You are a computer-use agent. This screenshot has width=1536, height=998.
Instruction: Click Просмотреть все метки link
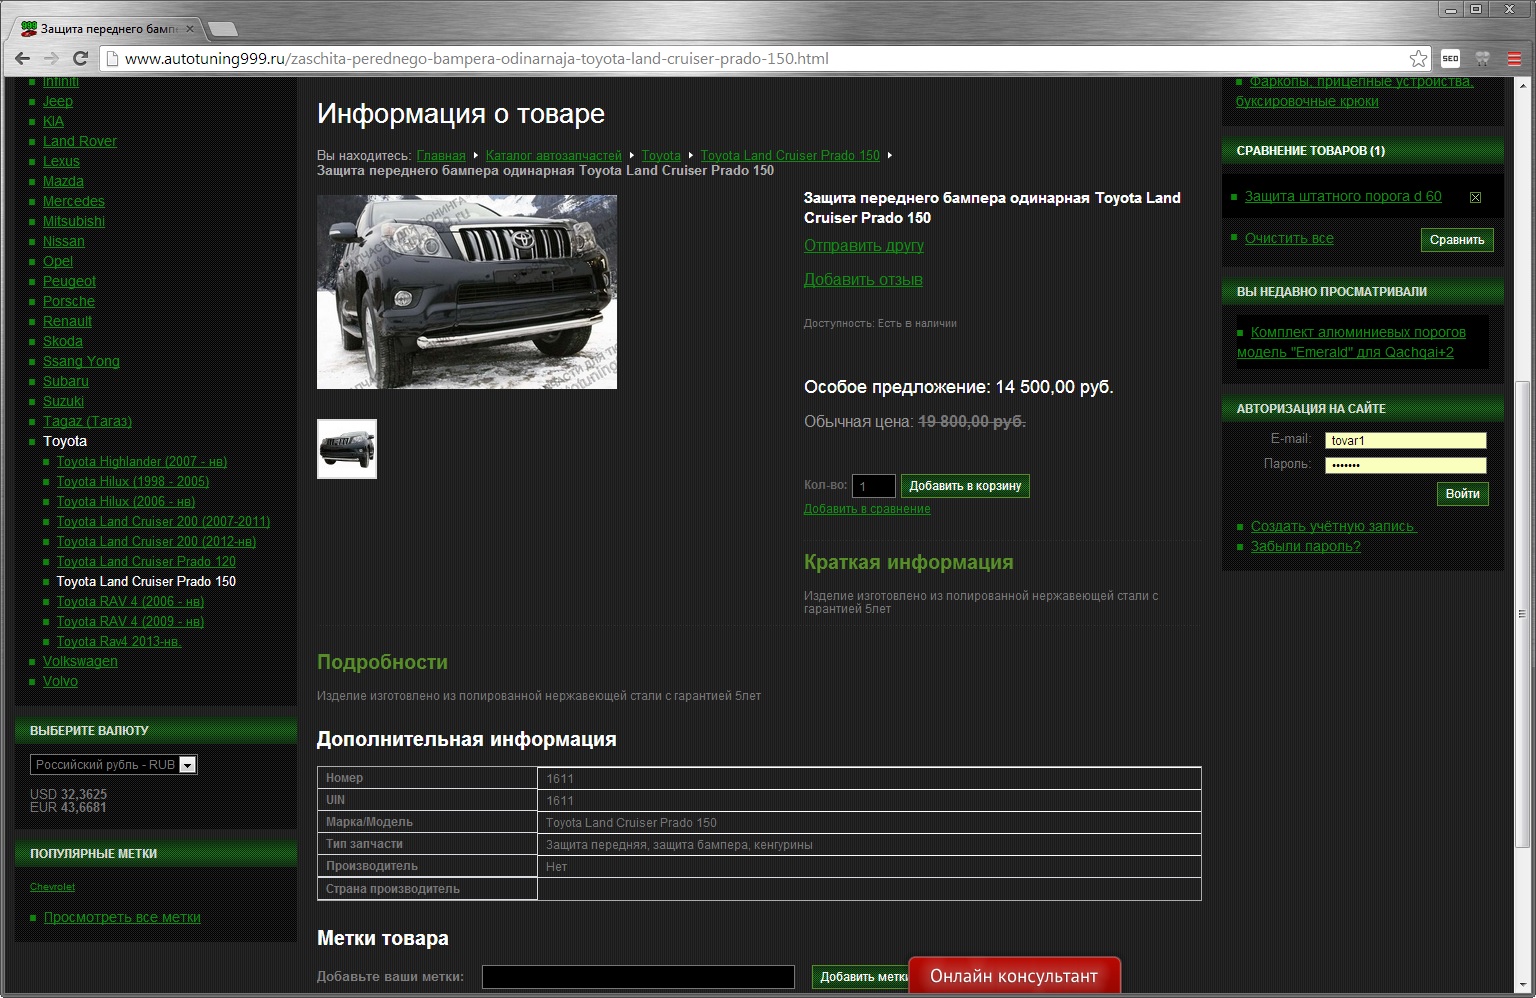tap(122, 917)
